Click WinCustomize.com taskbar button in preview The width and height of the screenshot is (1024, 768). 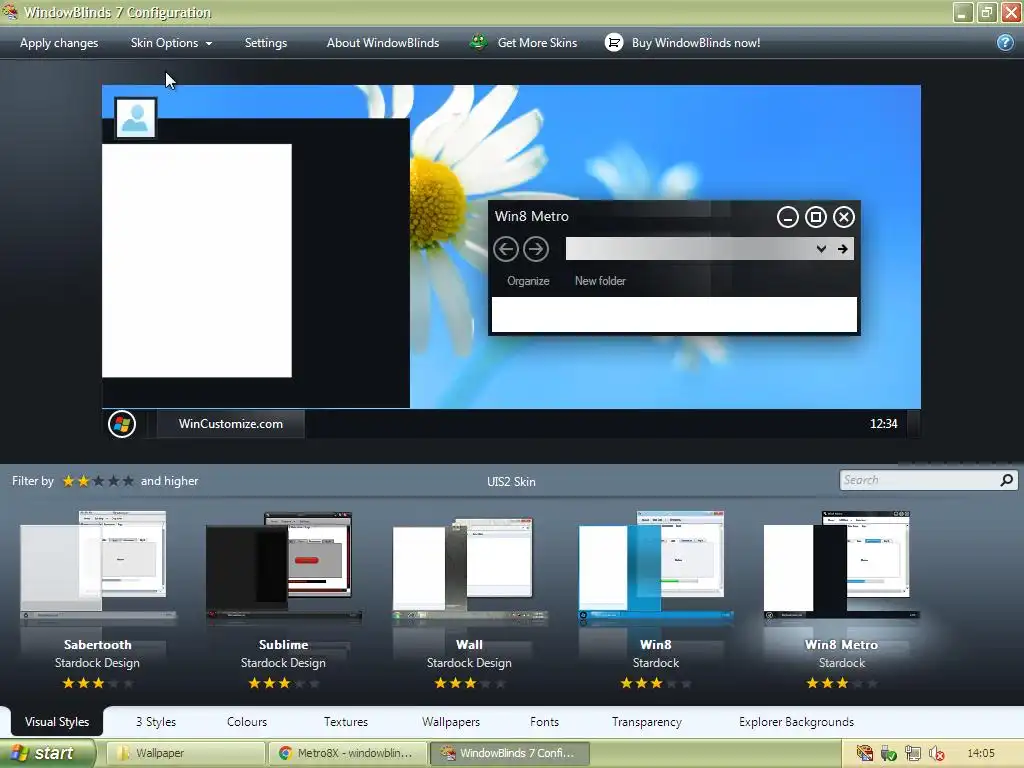click(x=231, y=424)
